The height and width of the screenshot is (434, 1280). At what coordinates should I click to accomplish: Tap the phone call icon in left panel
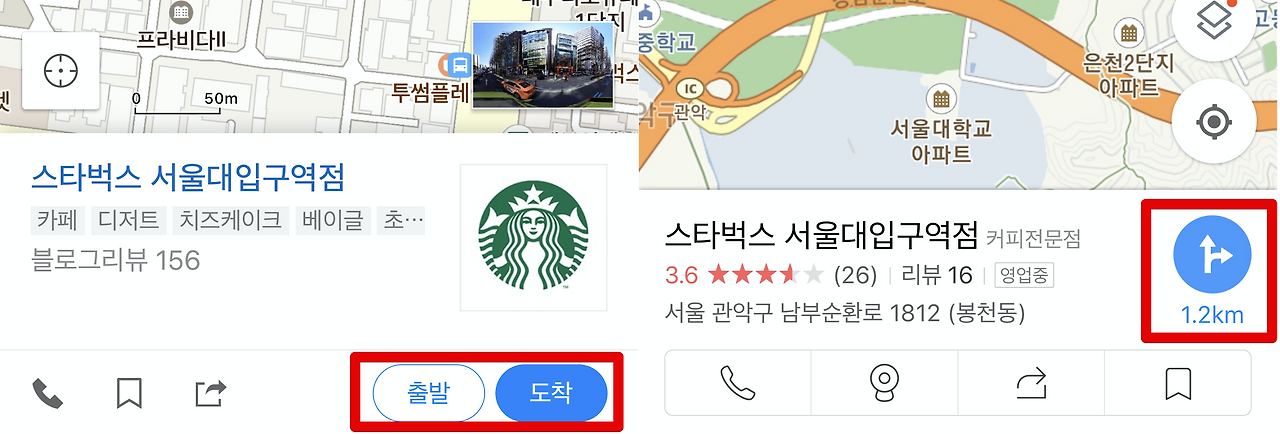(x=48, y=394)
